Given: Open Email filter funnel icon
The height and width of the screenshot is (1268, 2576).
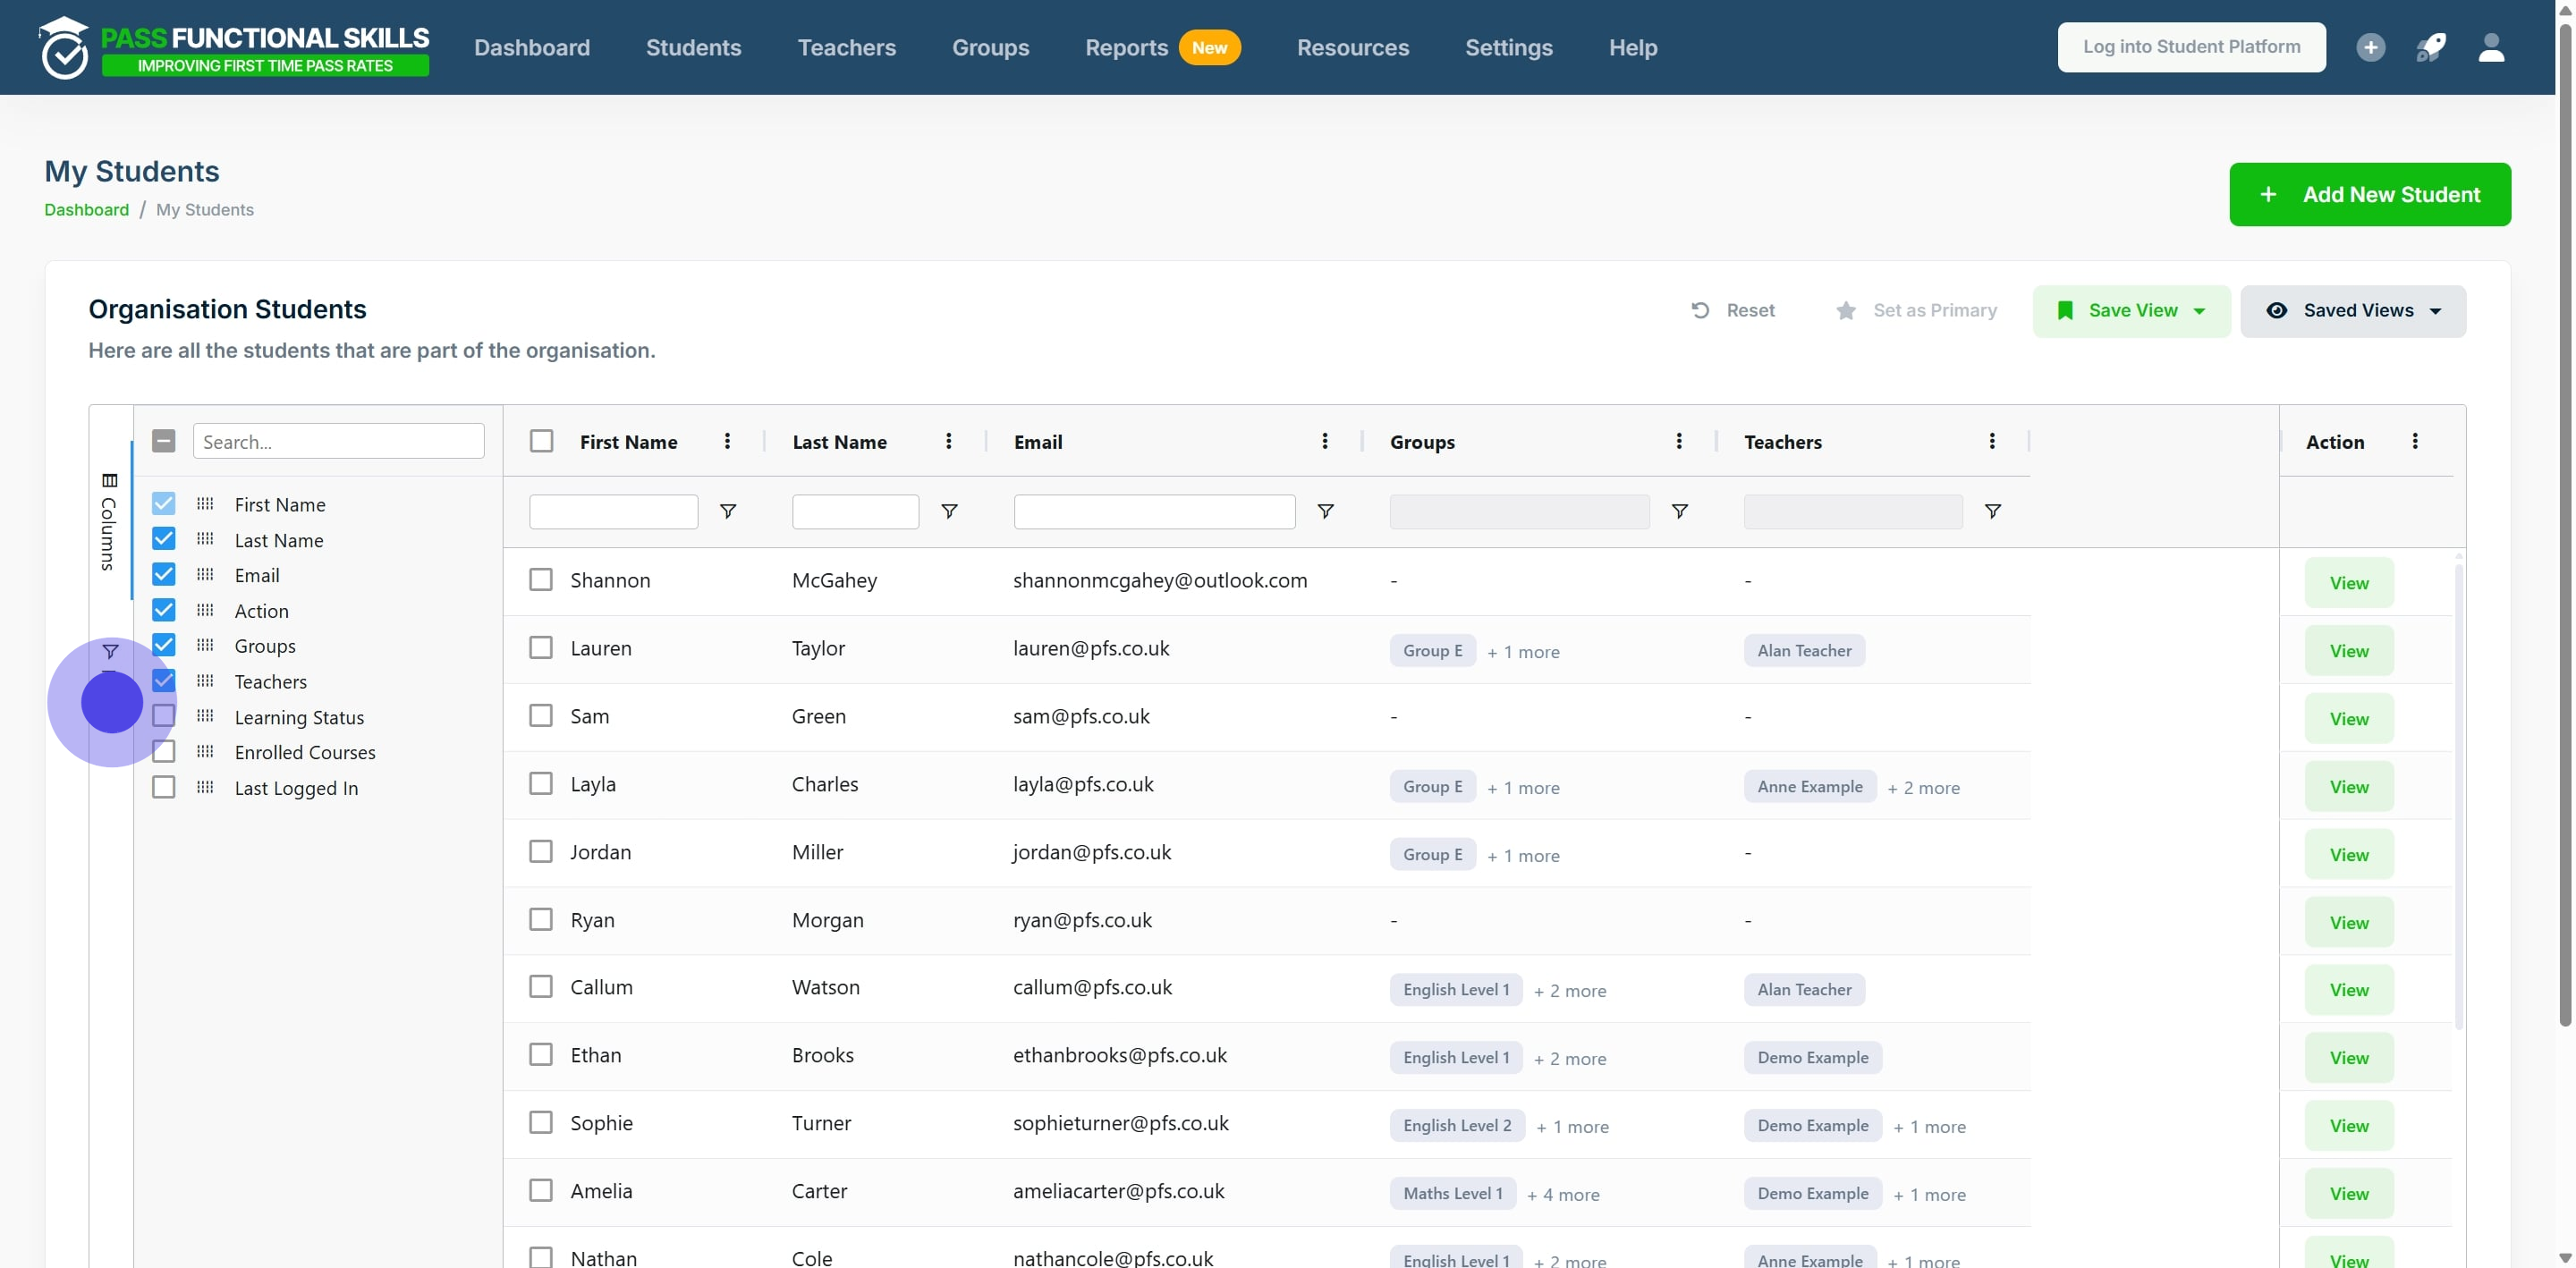Looking at the screenshot, I should click(x=1325, y=511).
